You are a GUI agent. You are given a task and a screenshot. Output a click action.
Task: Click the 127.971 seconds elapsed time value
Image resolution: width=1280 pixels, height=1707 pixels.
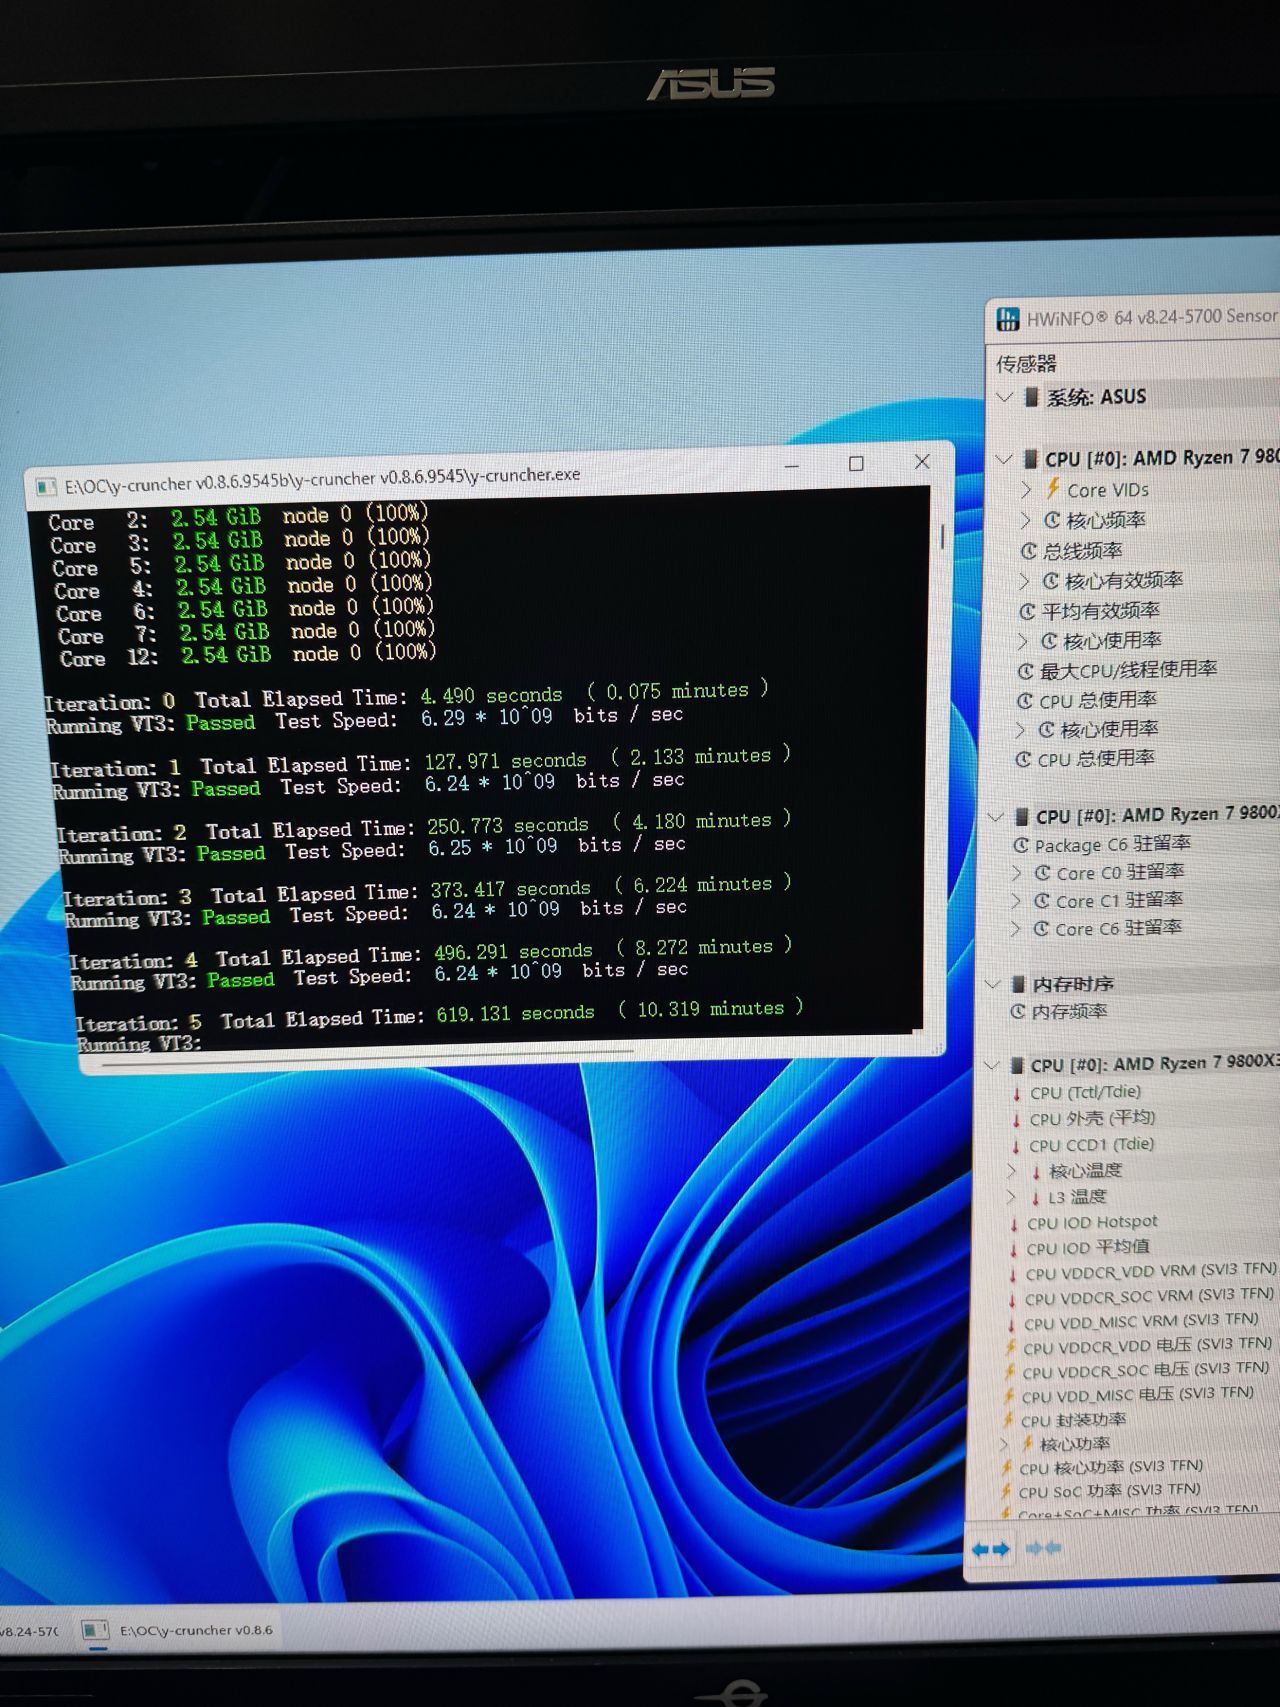(x=505, y=760)
